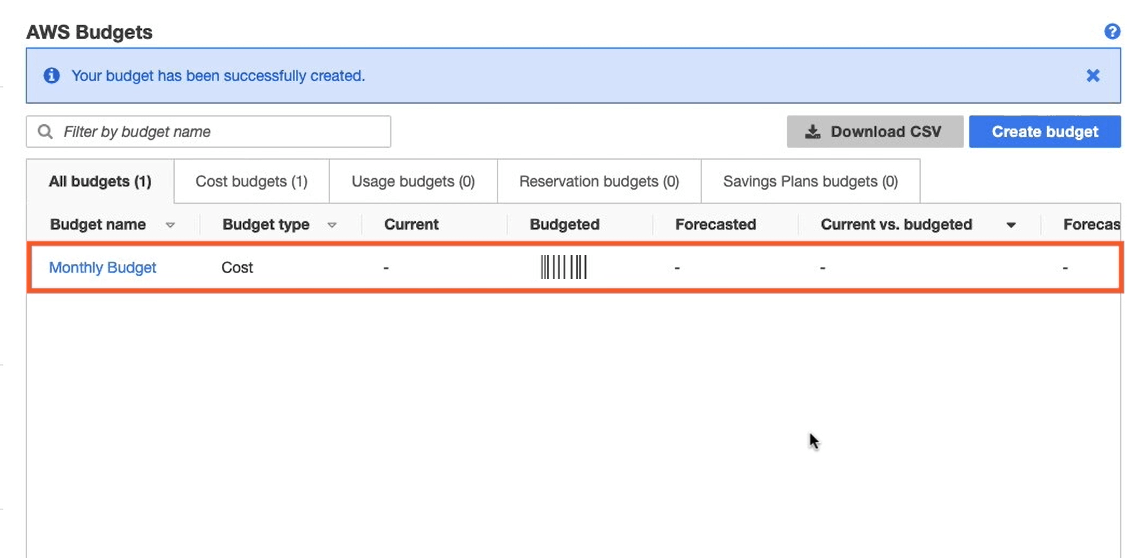Click the budgeted amount for Monthly Budget
The height and width of the screenshot is (558, 1137).
(x=563, y=267)
